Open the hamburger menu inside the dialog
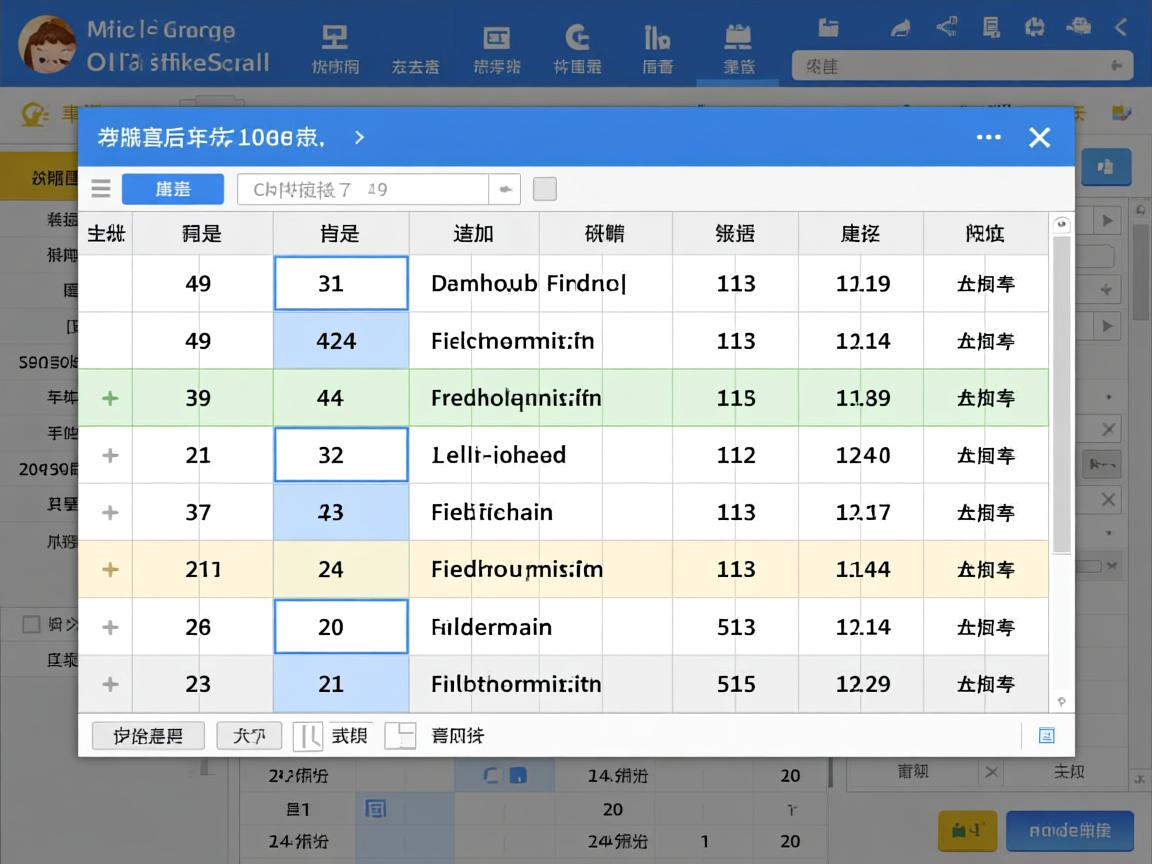The width and height of the screenshot is (1152, 864). pyautogui.click(x=101, y=188)
